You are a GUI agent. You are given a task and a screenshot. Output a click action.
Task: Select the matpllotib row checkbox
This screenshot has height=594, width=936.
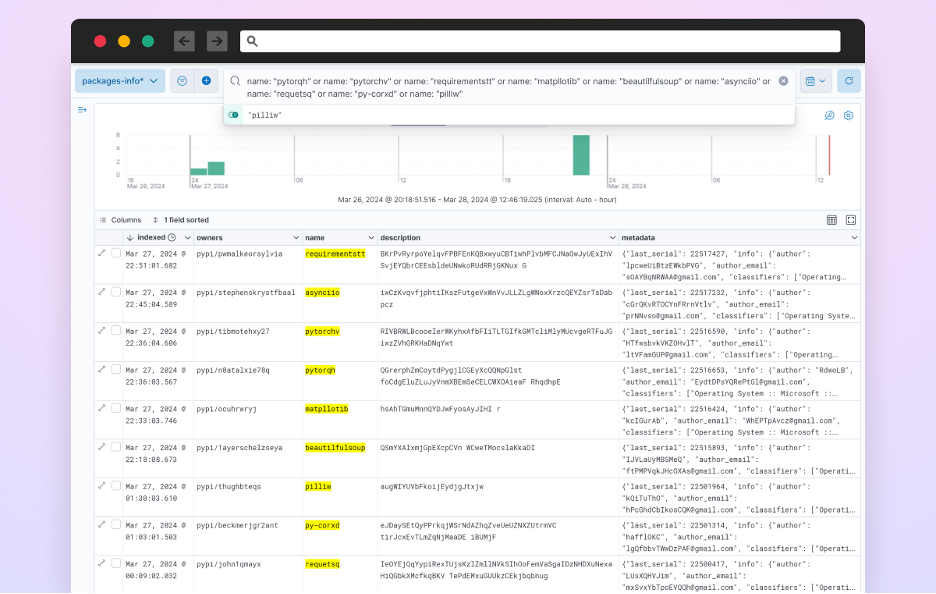(x=116, y=408)
